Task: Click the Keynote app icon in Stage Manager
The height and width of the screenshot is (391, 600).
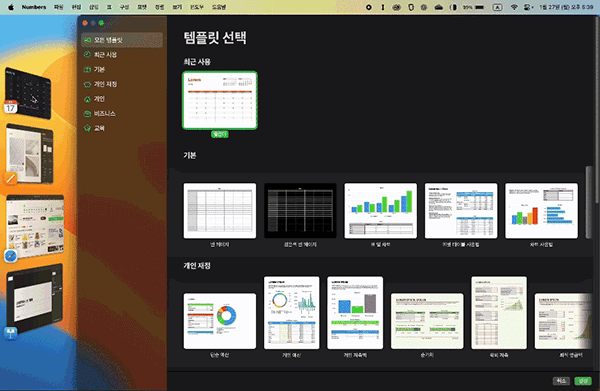Action: pos(11,333)
